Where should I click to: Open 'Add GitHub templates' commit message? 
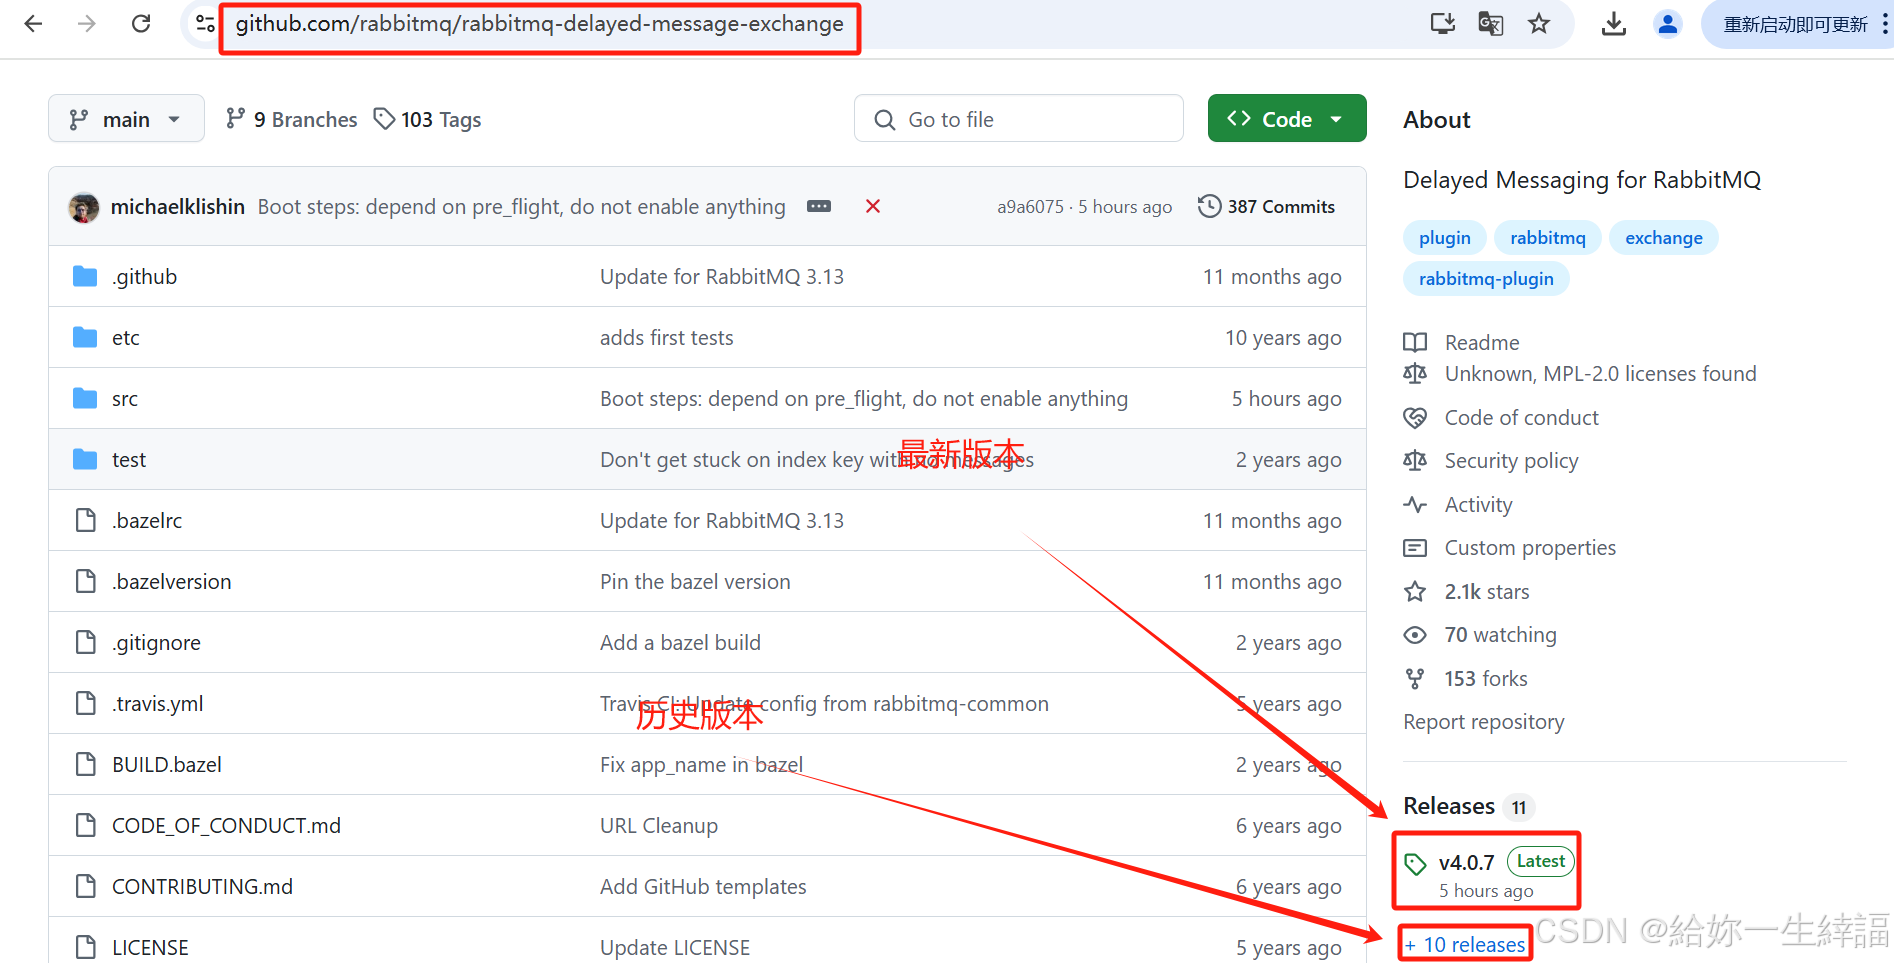coord(703,887)
